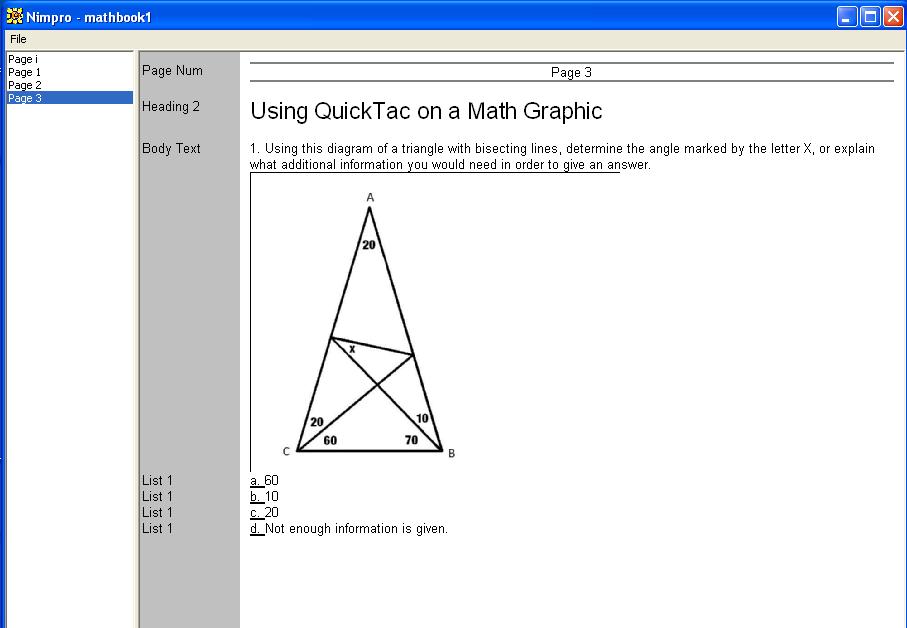Click the 20 angle label at apex A
The image size is (907, 628).
pos(368,245)
